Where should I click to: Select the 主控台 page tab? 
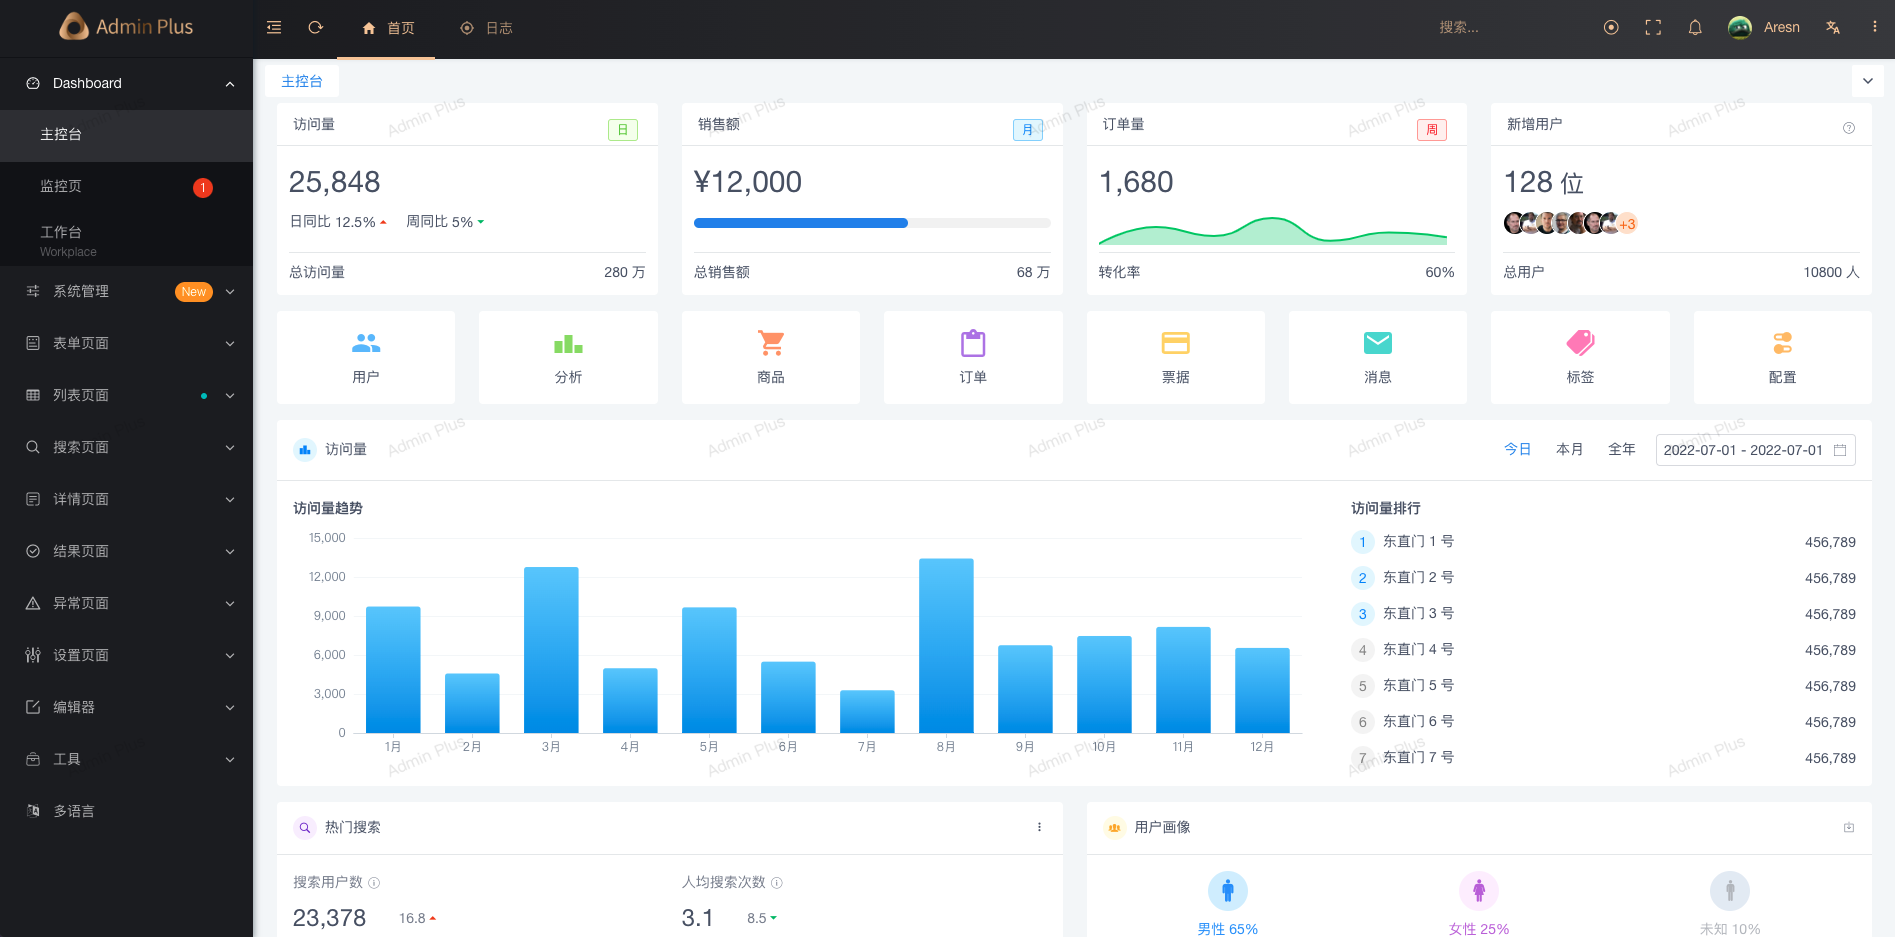click(x=302, y=82)
